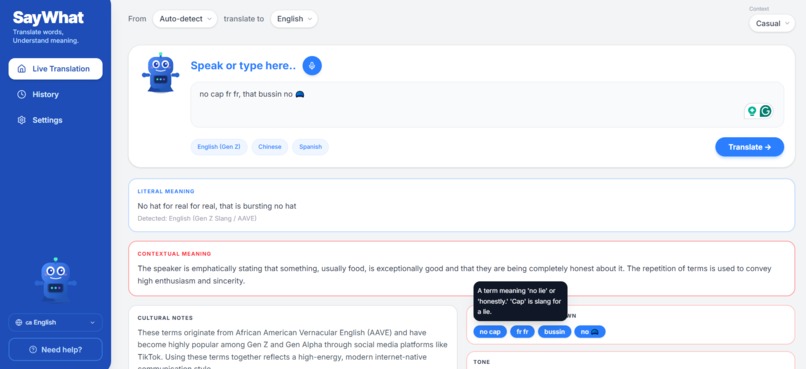
Task: Select Live Translation in sidebar
Action: (x=56, y=69)
